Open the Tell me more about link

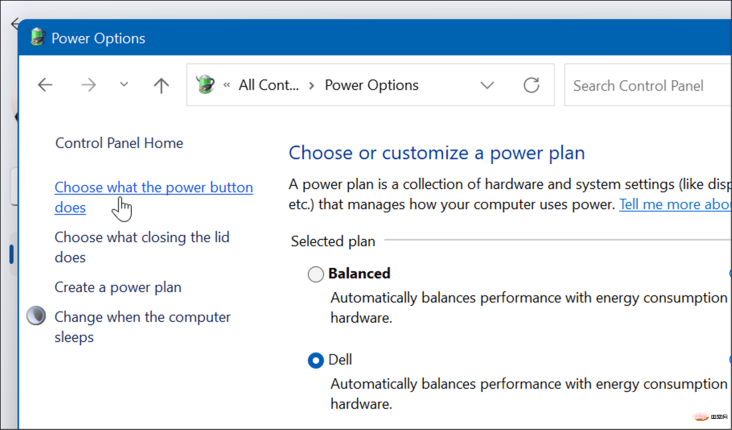675,204
